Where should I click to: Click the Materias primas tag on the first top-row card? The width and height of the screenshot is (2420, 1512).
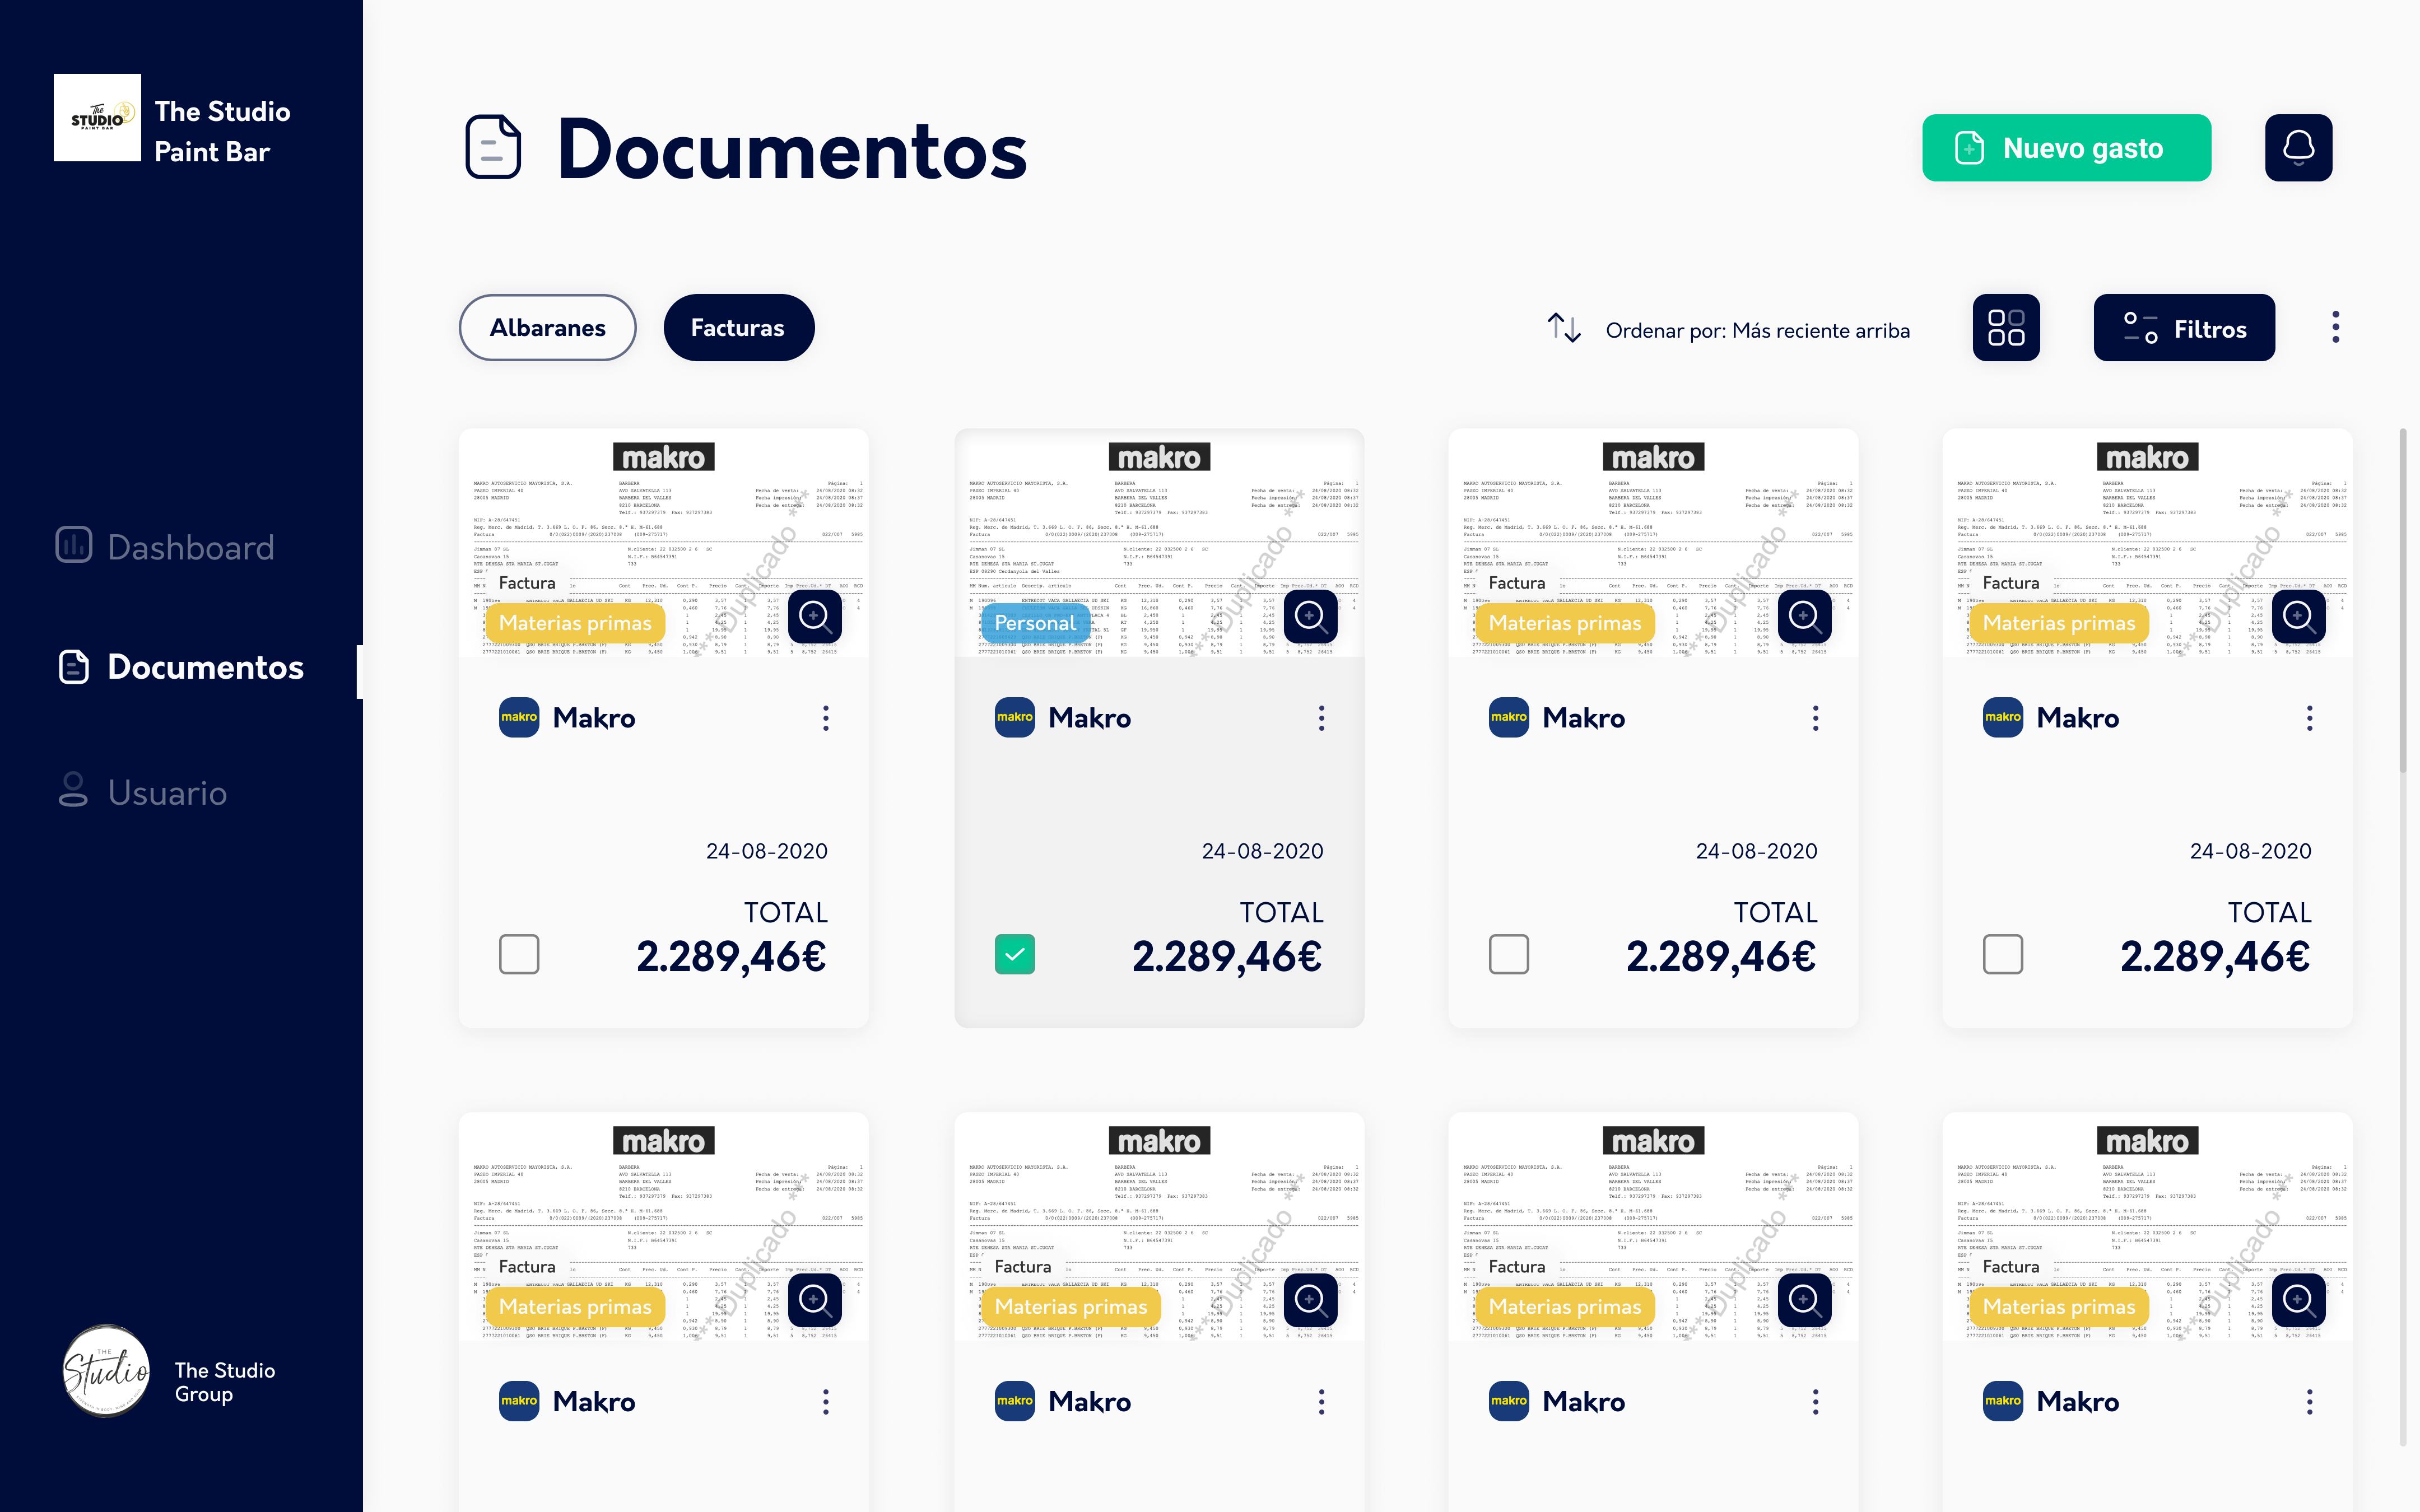point(575,623)
